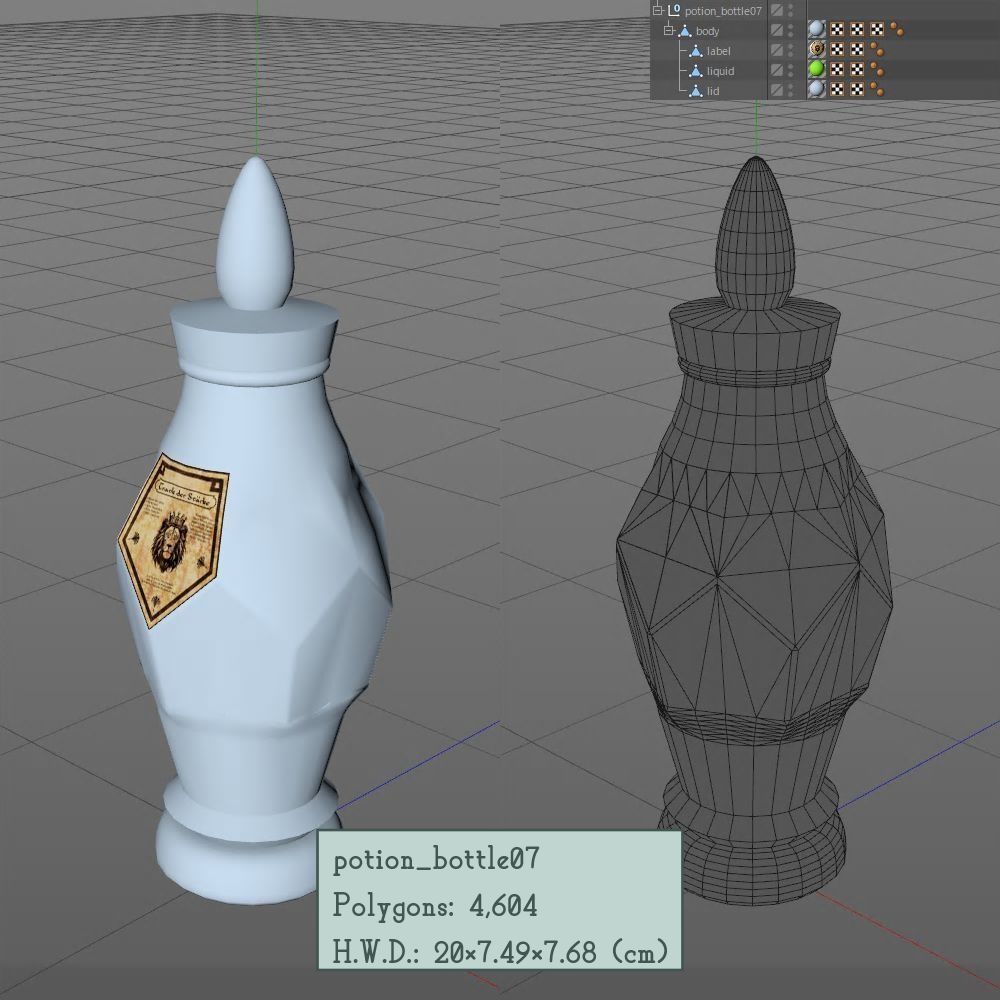Select the second checkerboard UVW tag on label
The image size is (1000, 1000).
point(857,49)
